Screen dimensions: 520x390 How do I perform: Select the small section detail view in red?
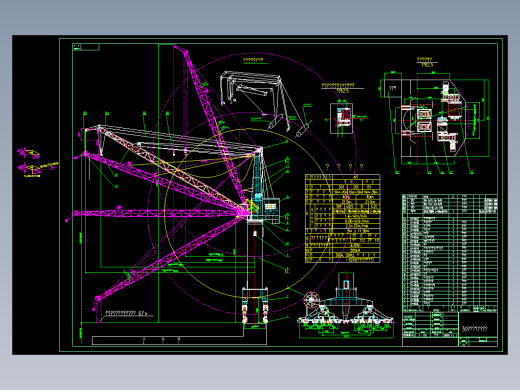342,119
